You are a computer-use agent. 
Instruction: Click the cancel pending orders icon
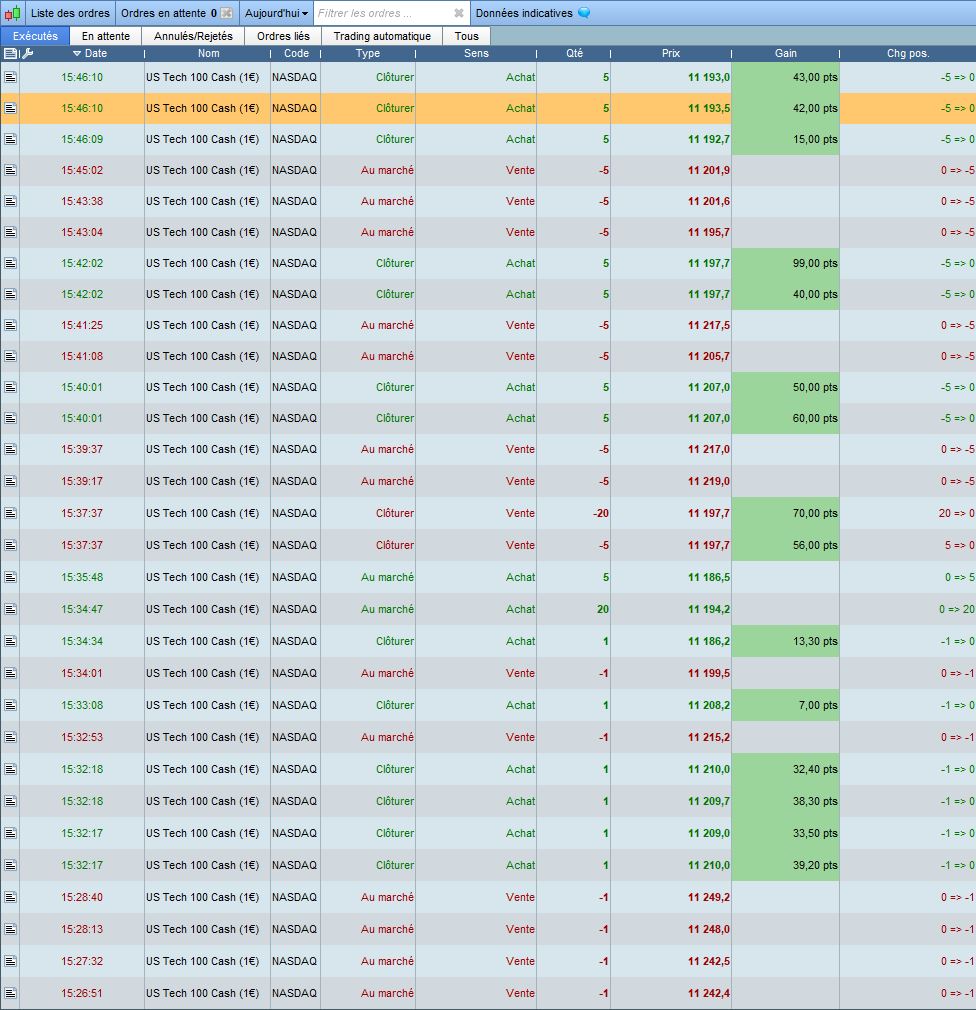tap(226, 13)
